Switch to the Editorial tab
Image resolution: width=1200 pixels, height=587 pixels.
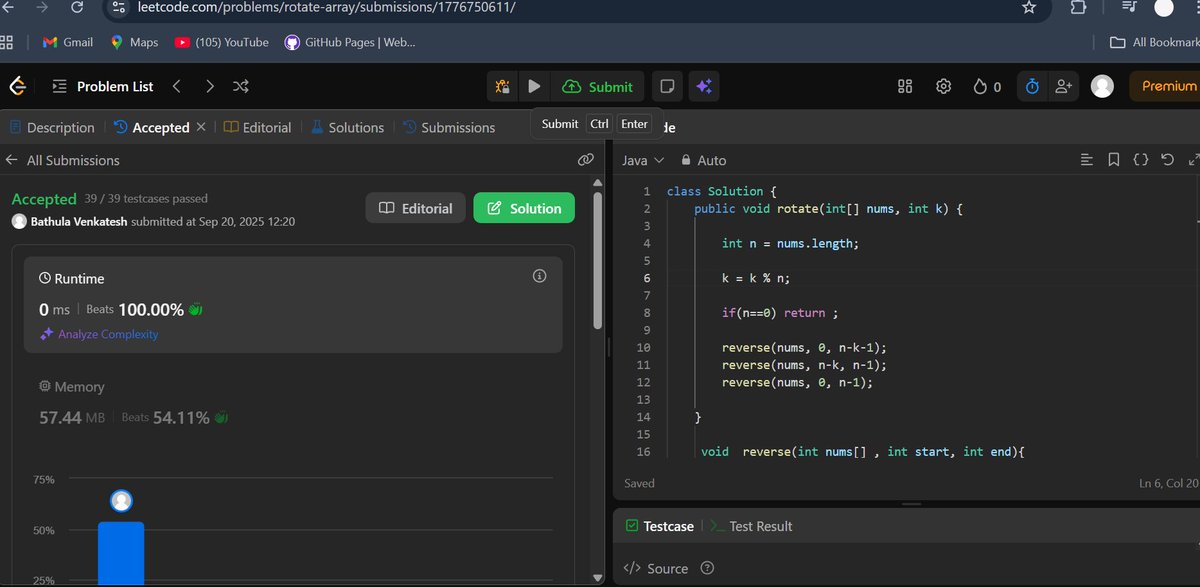click(x=258, y=127)
